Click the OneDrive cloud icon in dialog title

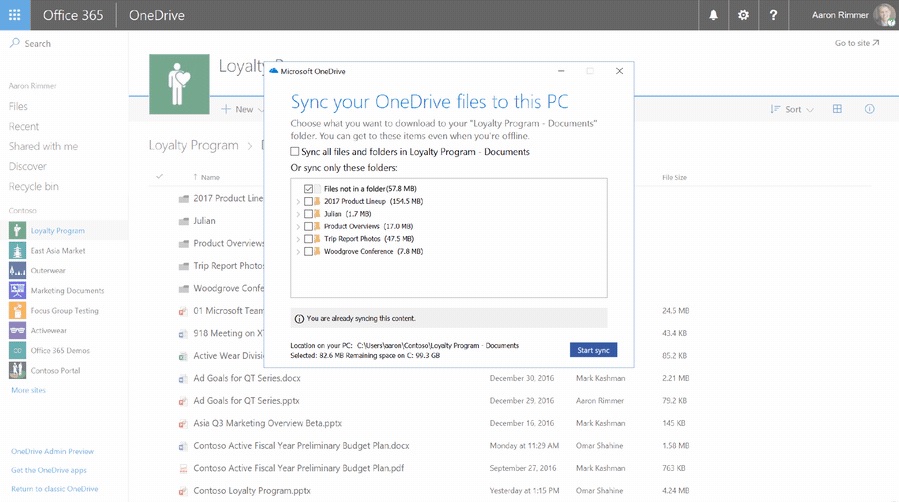(x=273, y=71)
